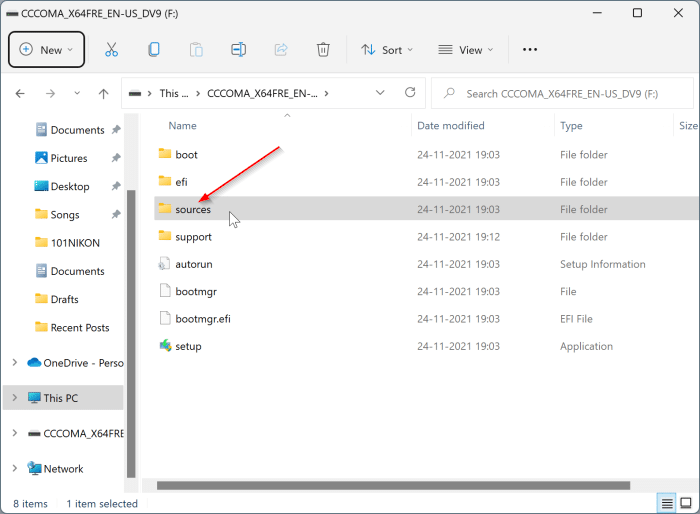This screenshot has width=700, height=514.
Task: Sort by Date modified column header
Action: (450, 125)
